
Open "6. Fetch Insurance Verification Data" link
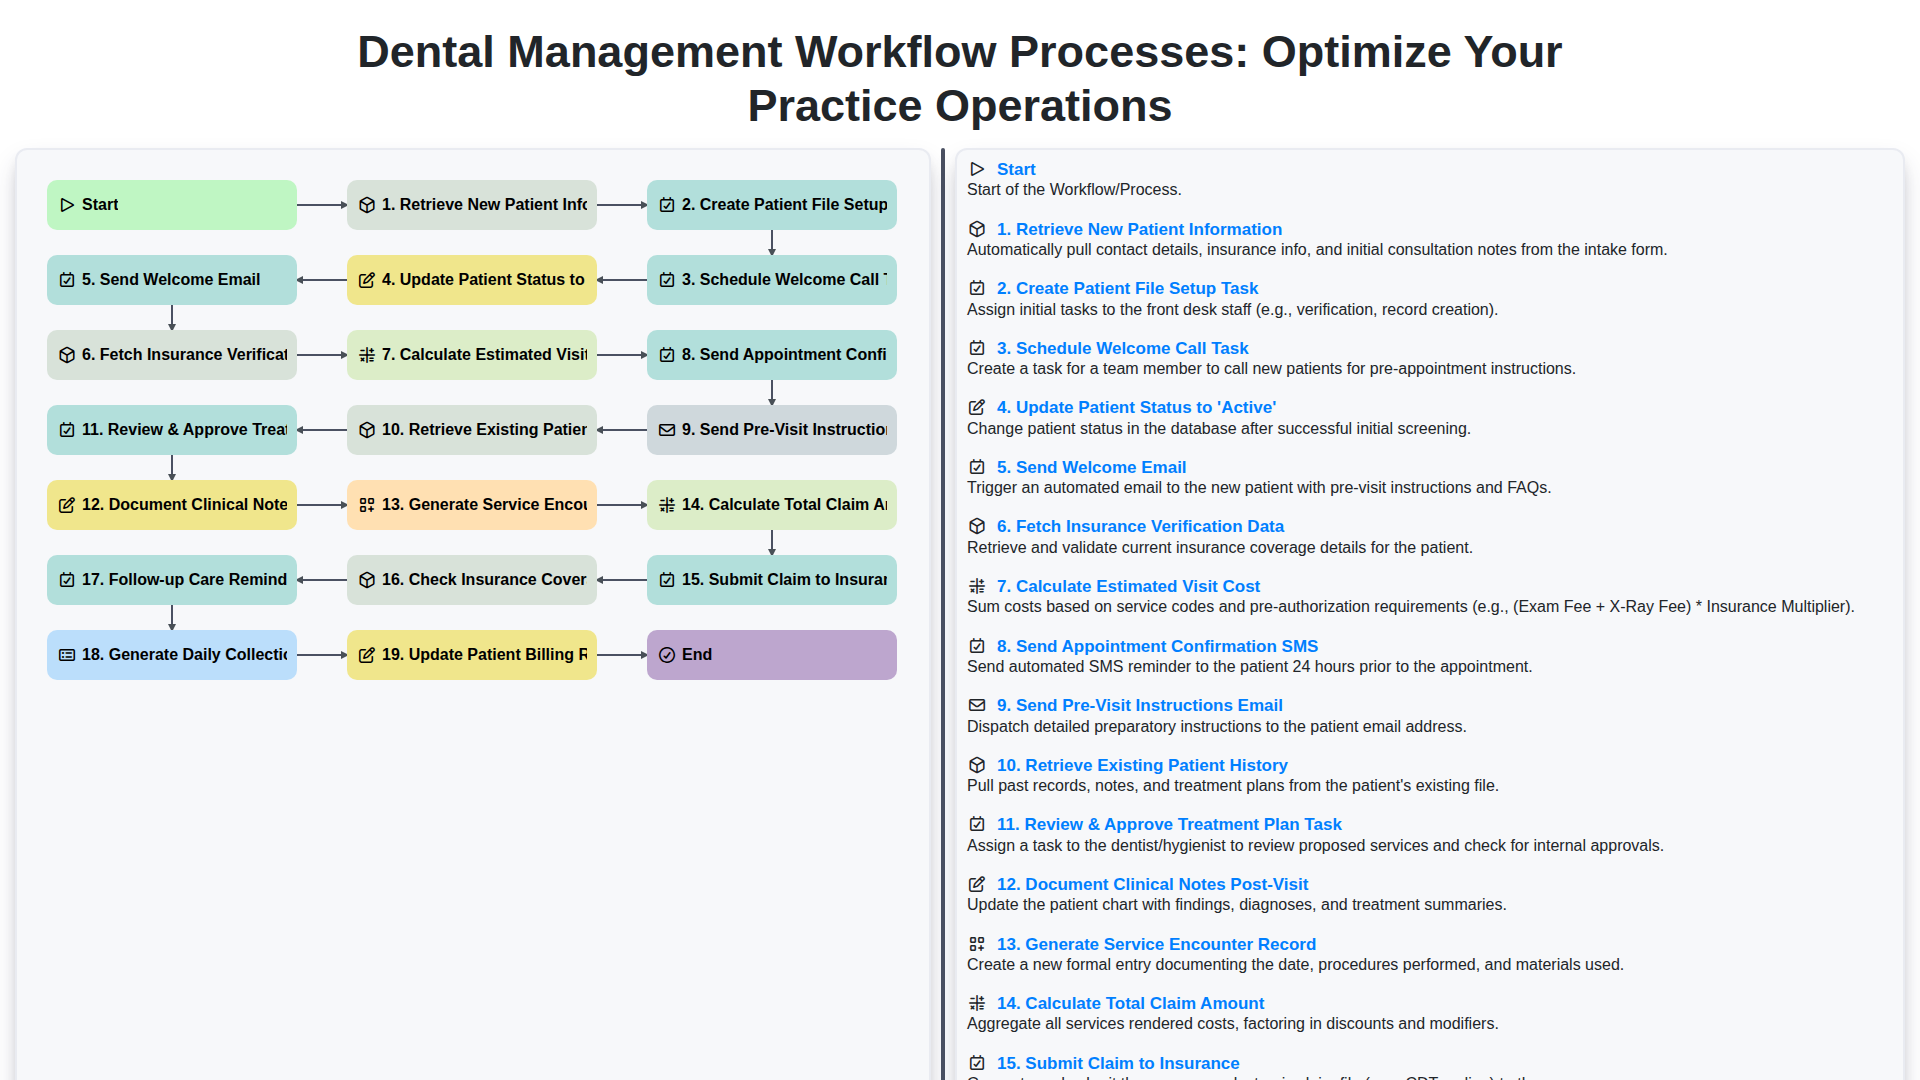coord(1139,526)
